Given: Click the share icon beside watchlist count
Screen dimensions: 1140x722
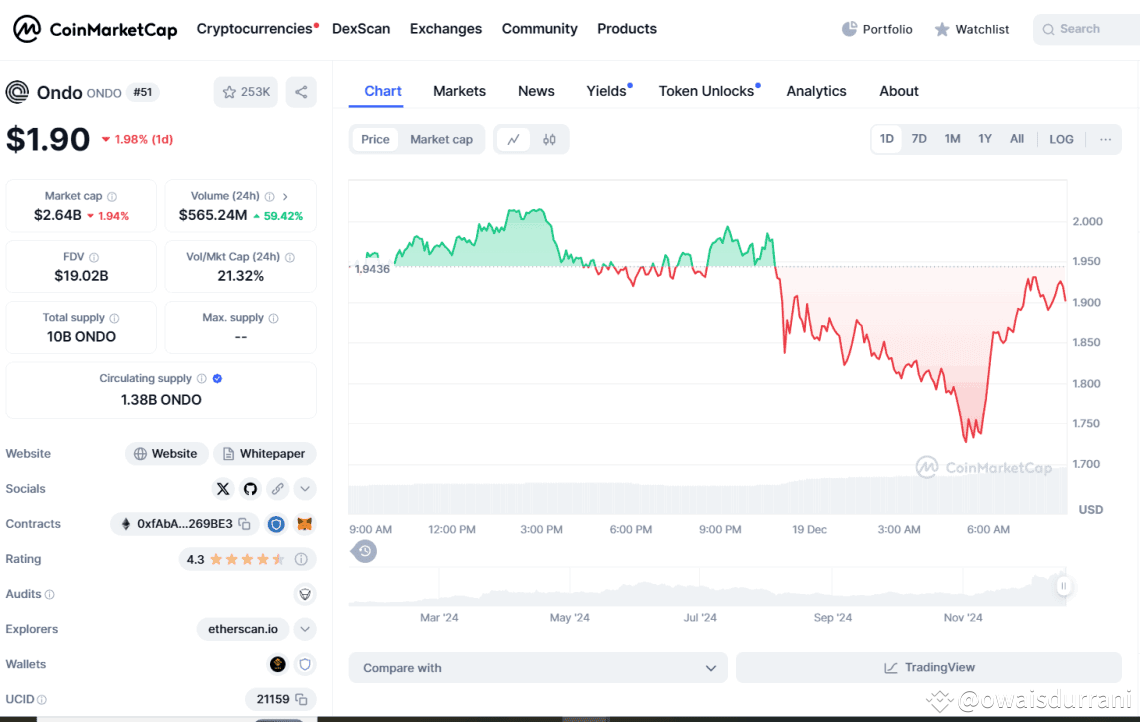Looking at the screenshot, I should coord(301,92).
